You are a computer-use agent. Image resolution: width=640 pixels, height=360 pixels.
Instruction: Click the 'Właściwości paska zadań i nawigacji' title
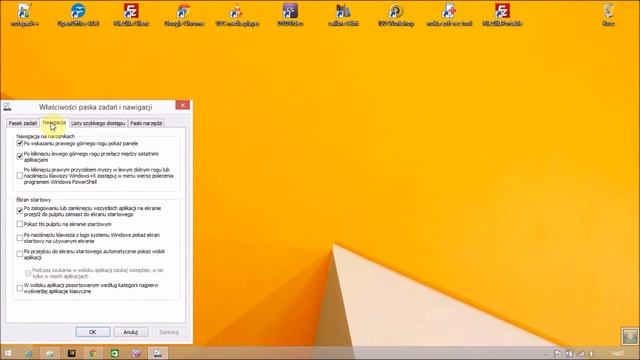[x=96, y=107]
